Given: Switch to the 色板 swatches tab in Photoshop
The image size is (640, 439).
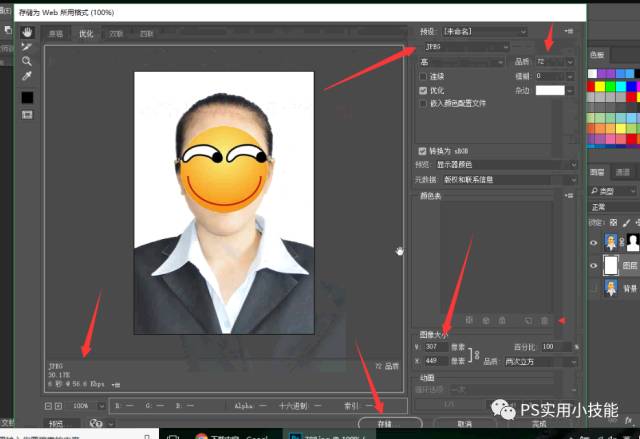Looking at the screenshot, I should click(x=597, y=55).
